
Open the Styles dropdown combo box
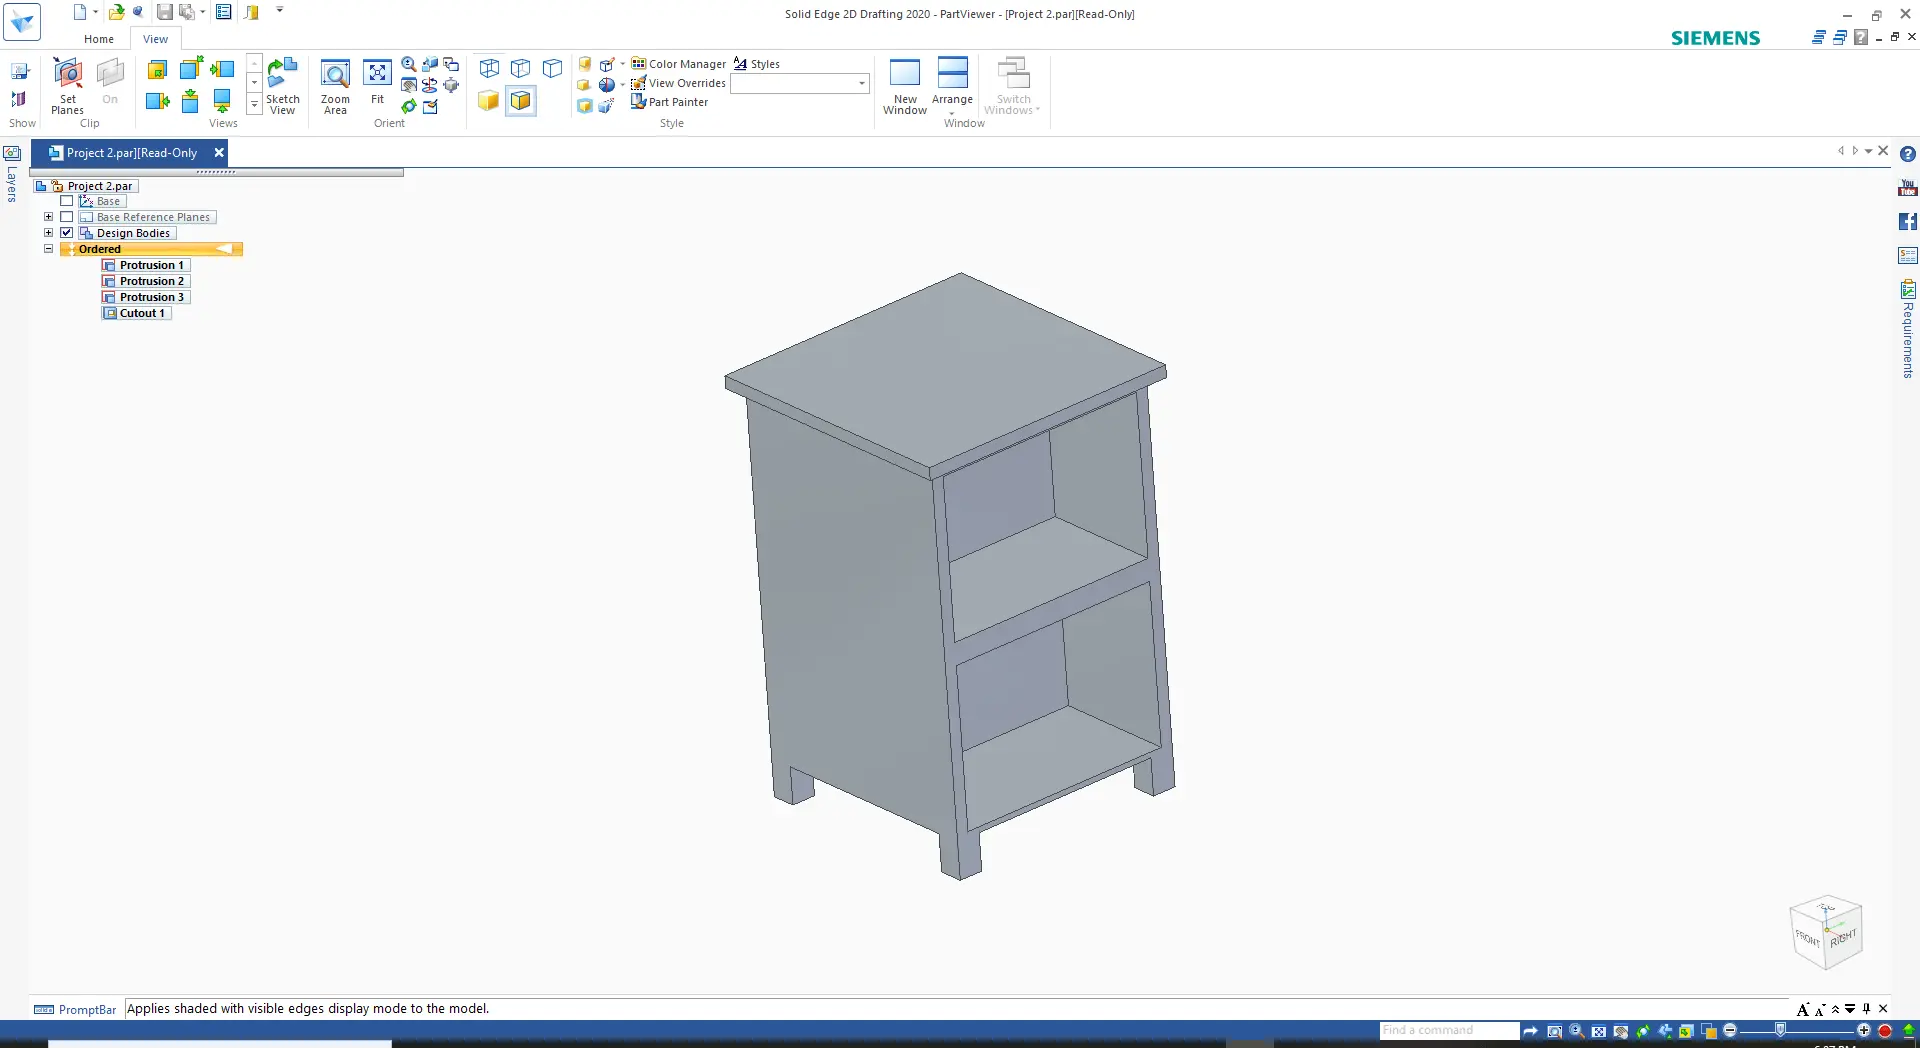(x=861, y=84)
